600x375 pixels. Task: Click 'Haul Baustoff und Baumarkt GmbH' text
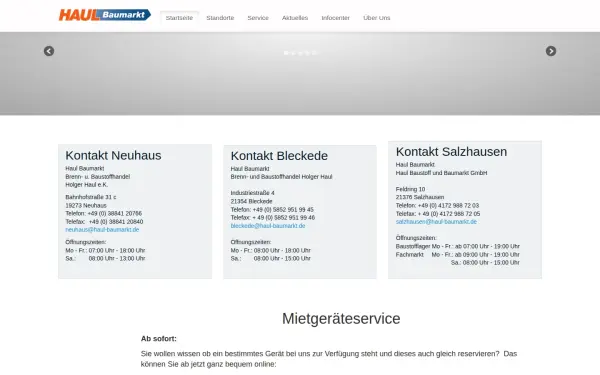point(442,173)
